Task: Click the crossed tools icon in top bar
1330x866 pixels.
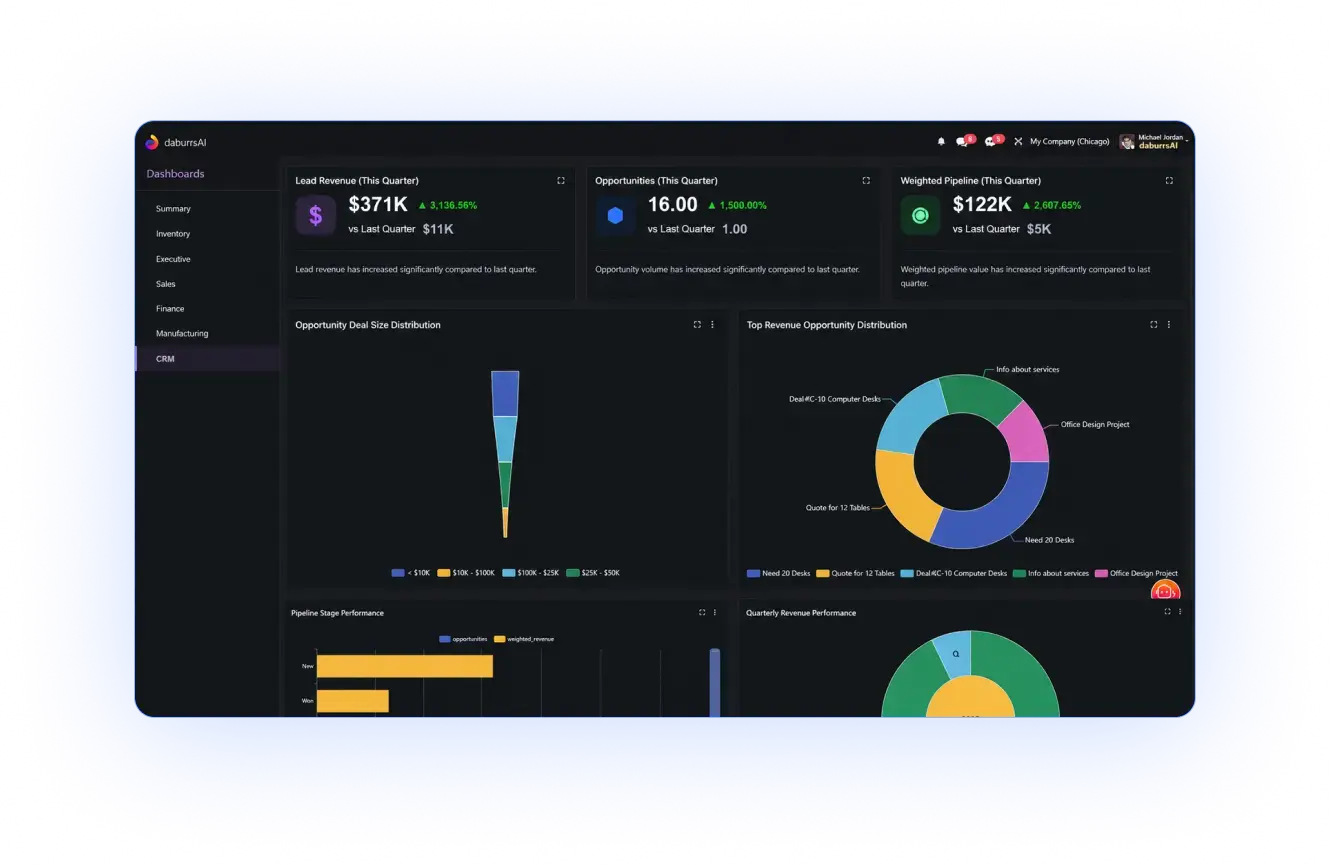Action: click(1018, 142)
